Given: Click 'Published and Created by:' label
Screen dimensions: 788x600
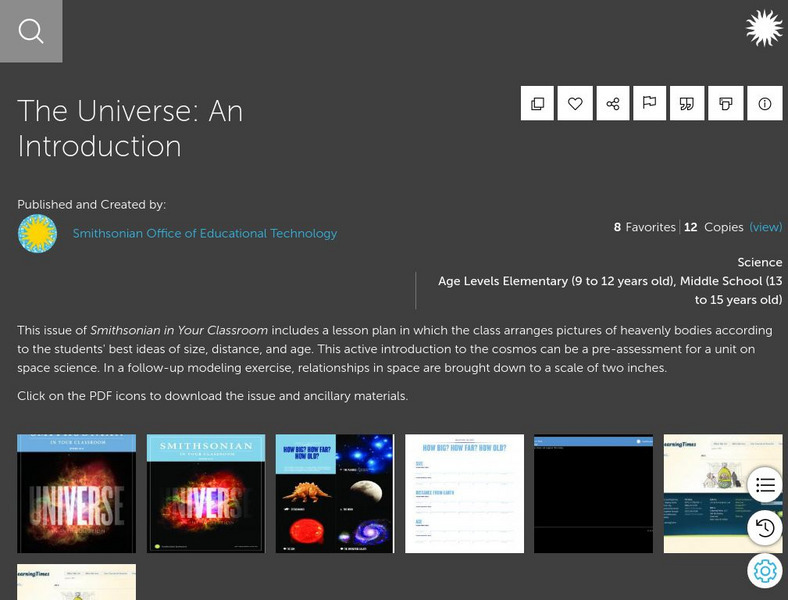Looking at the screenshot, I should [91, 205].
